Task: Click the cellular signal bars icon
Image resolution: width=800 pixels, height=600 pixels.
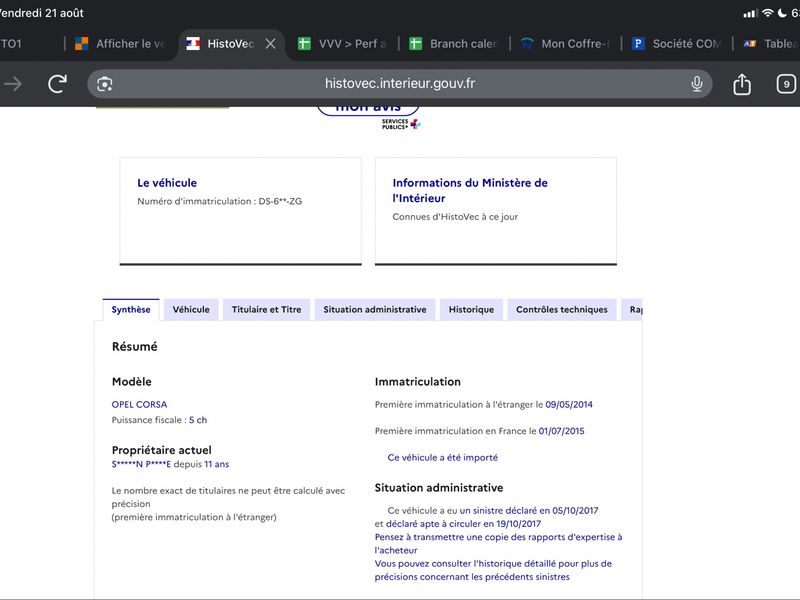Action: [x=750, y=14]
